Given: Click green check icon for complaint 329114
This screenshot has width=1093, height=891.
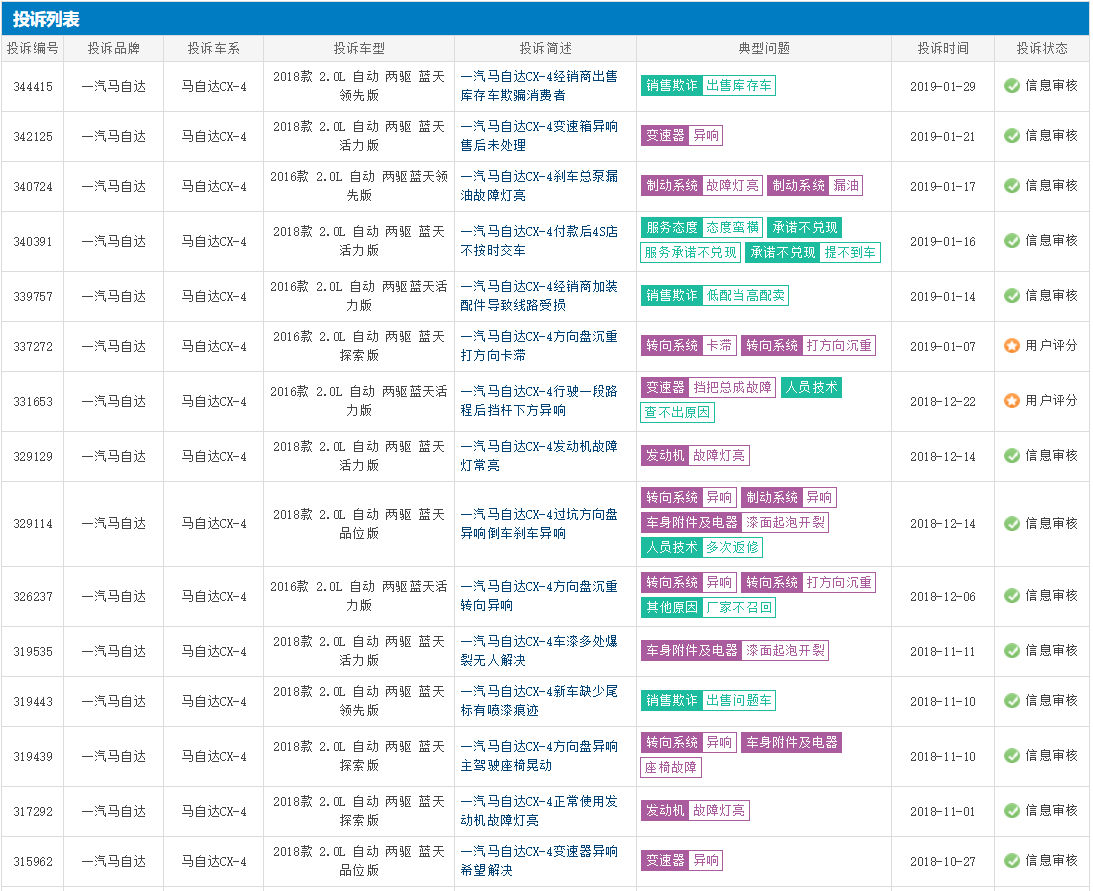Looking at the screenshot, I should [x=1011, y=524].
